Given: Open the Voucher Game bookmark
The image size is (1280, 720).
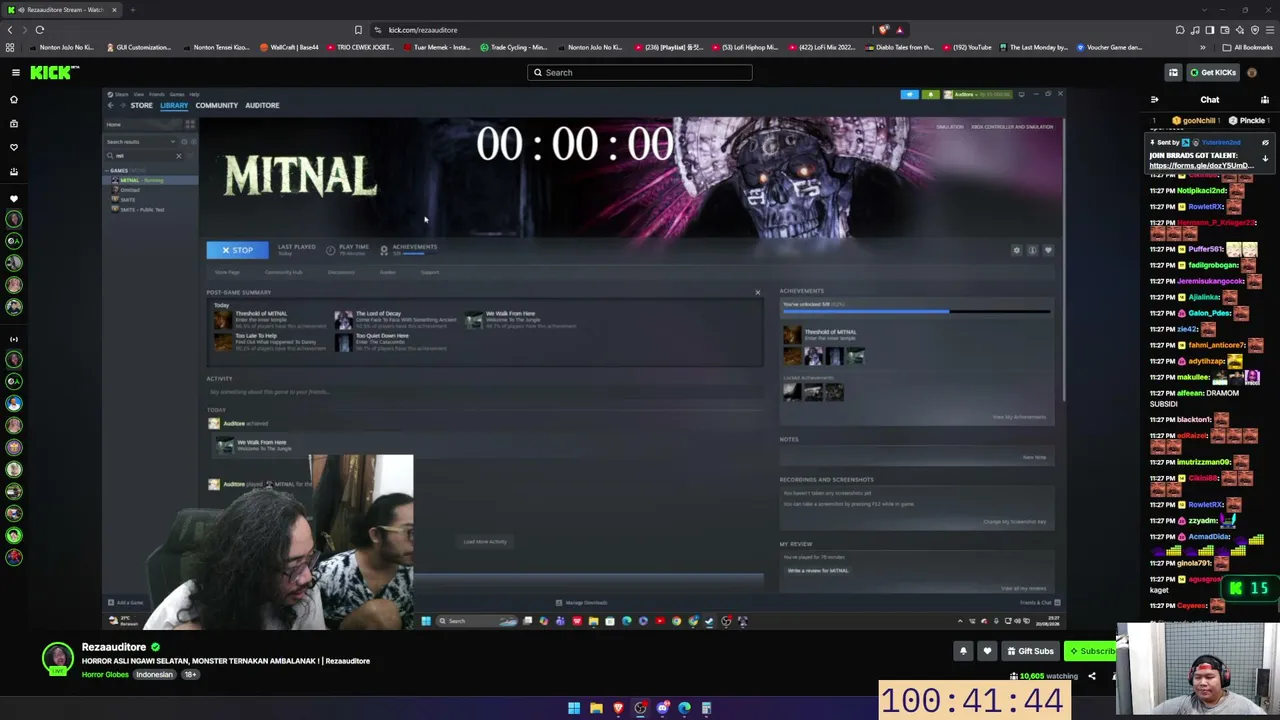Looking at the screenshot, I should coord(1108,47).
